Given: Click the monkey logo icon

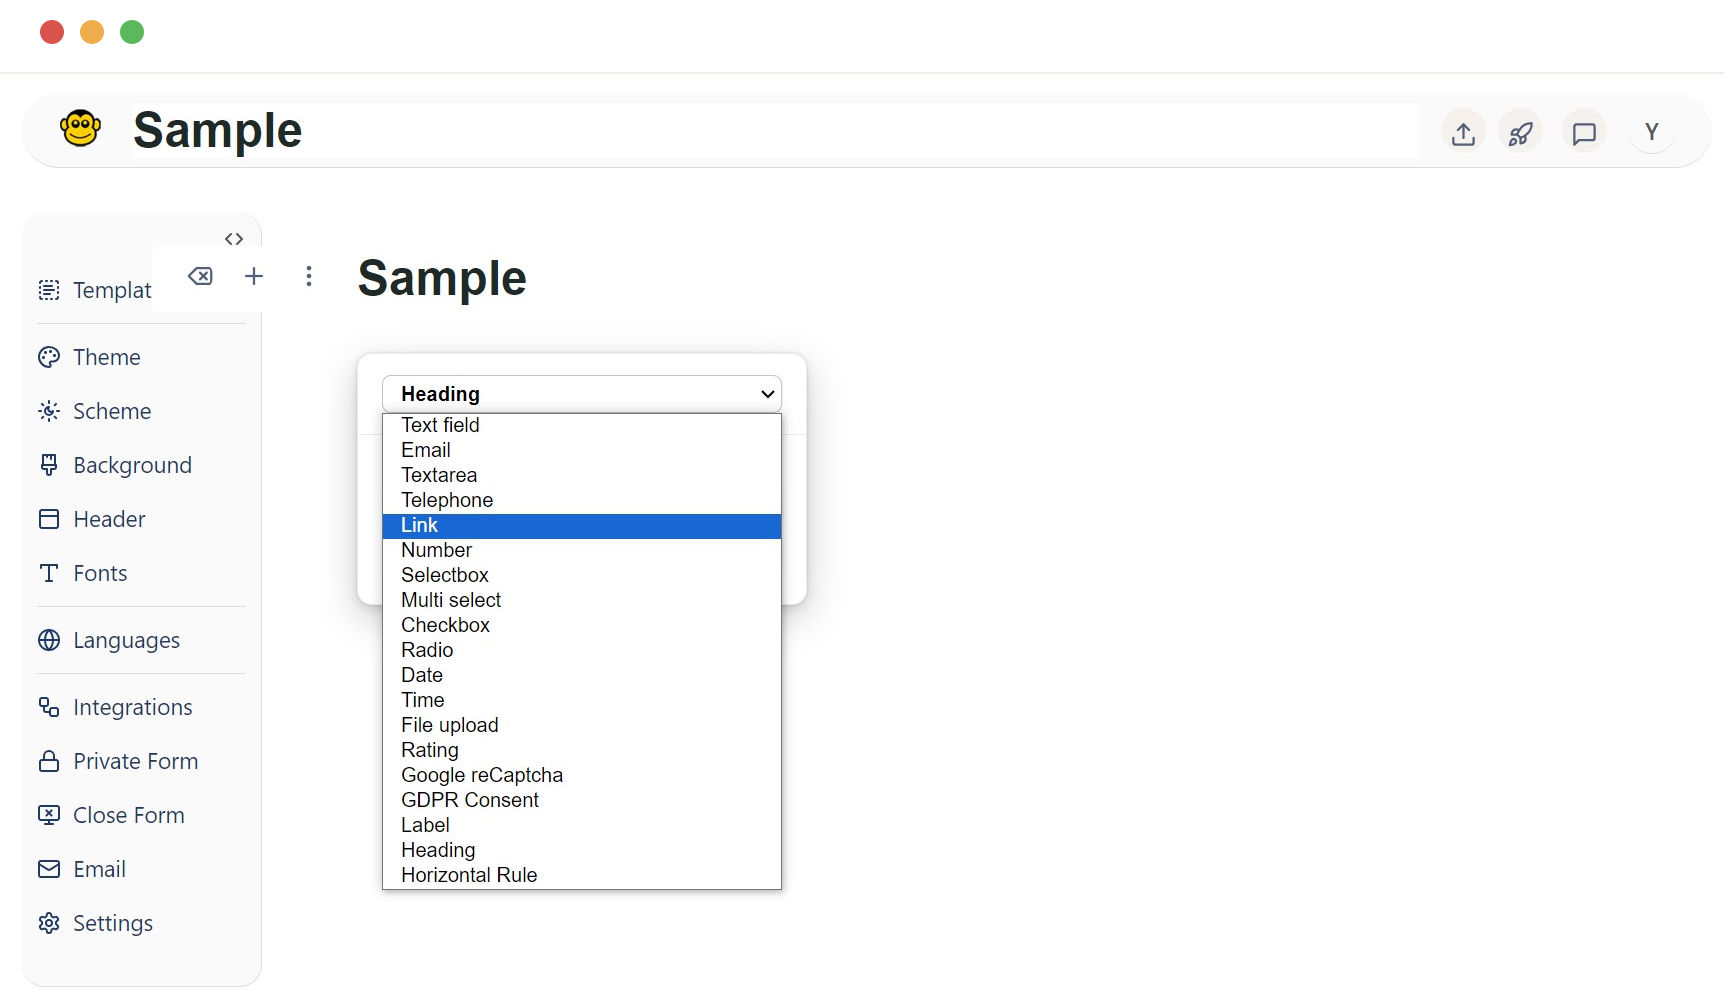Looking at the screenshot, I should tap(80, 129).
